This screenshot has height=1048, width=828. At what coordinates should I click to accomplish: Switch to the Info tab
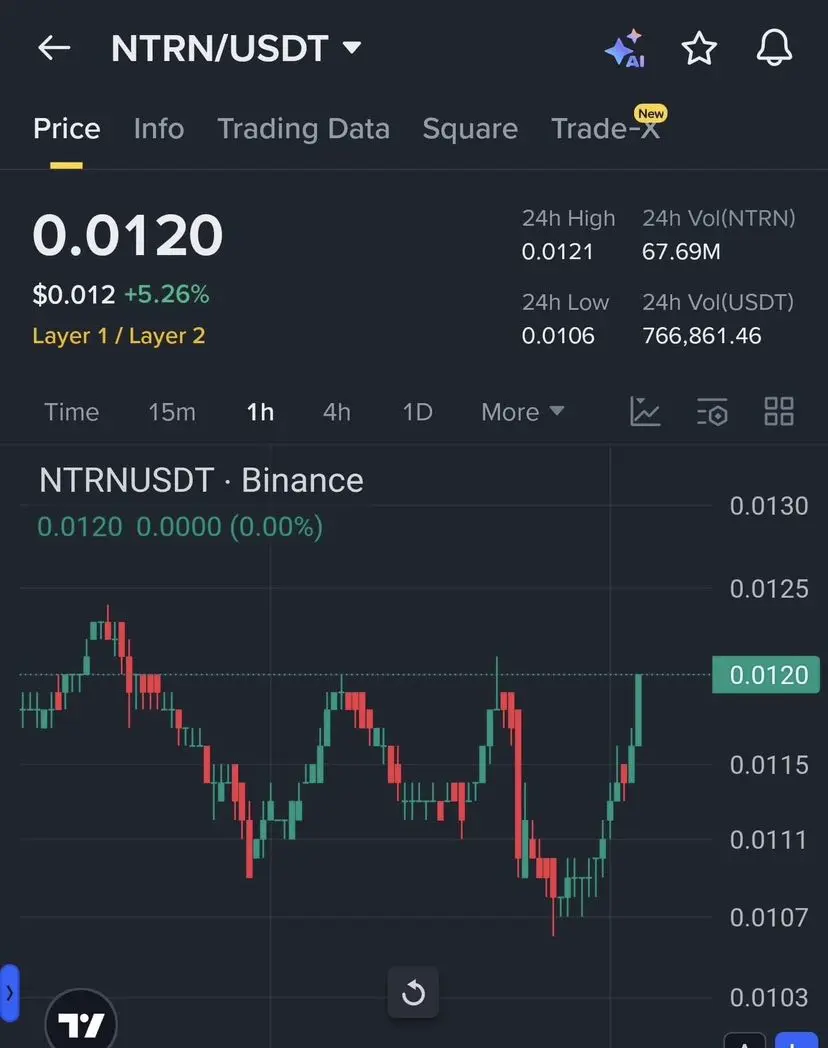coord(159,128)
